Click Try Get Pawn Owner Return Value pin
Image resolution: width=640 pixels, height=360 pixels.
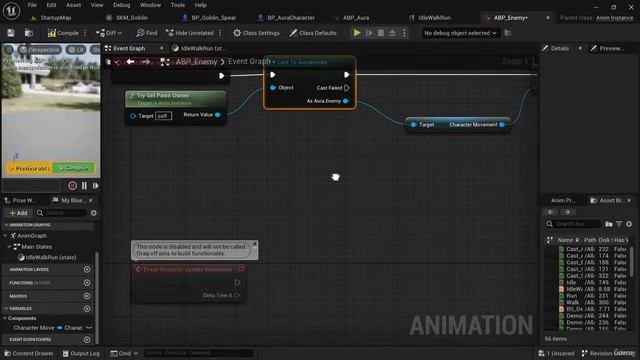click(x=218, y=115)
